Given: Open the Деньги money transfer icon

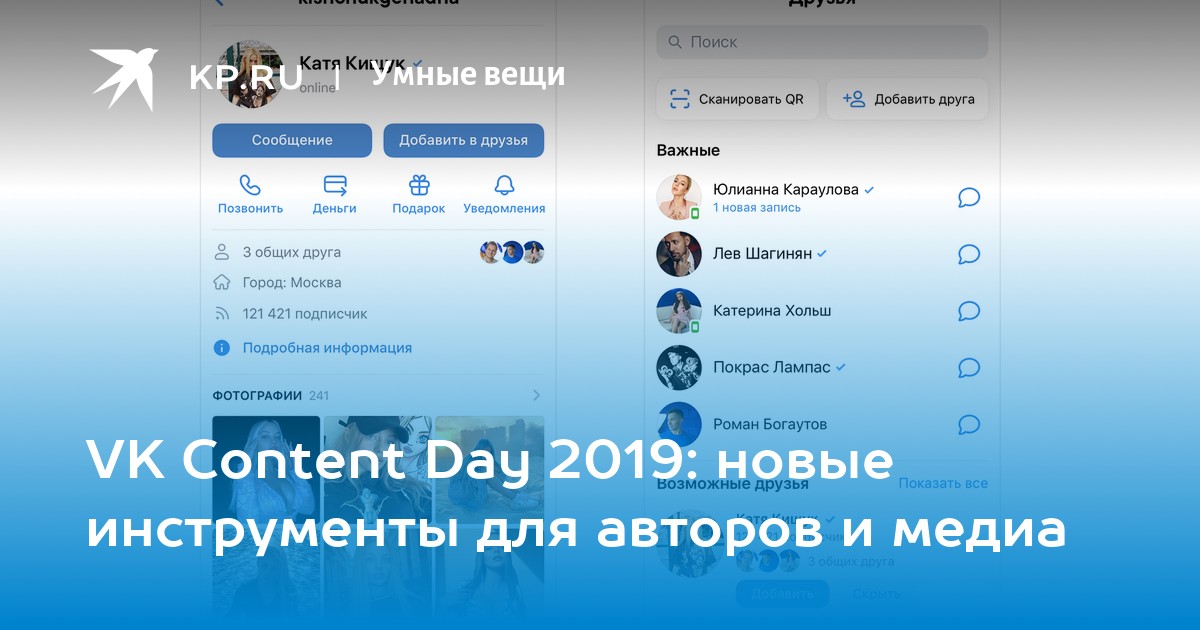Looking at the screenshot, I should click(x=335, y=186).
